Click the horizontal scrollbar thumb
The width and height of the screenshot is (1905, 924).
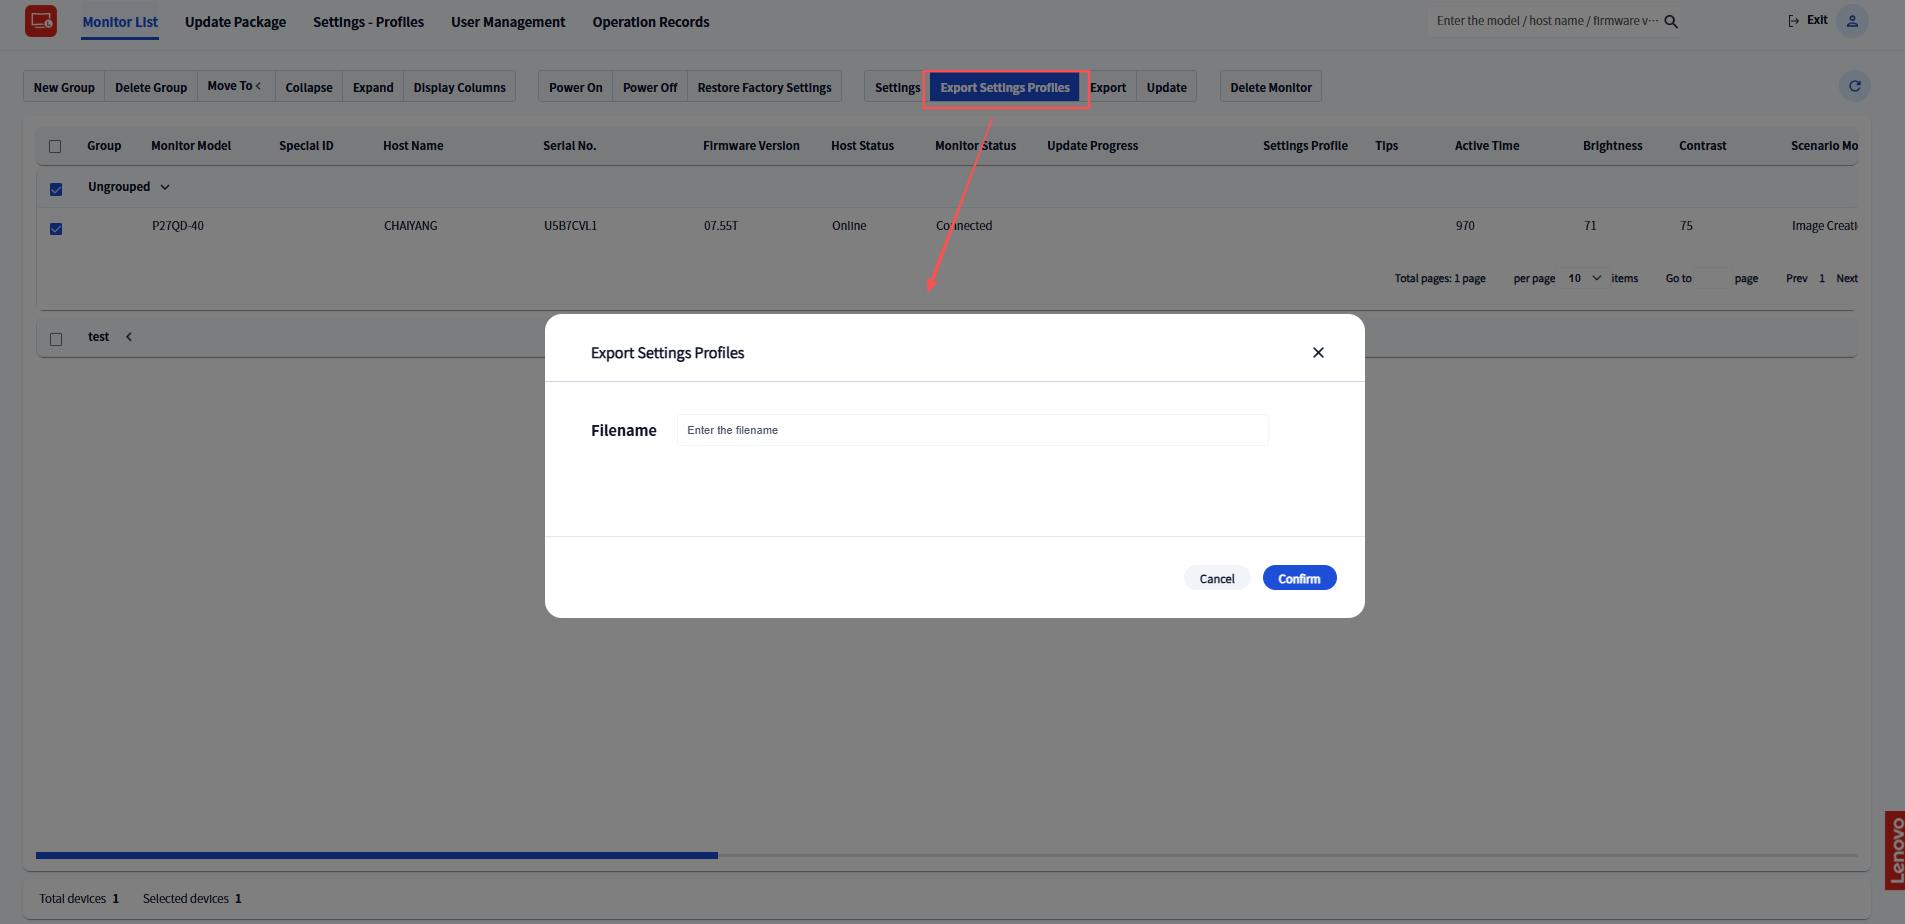[377, 855]
